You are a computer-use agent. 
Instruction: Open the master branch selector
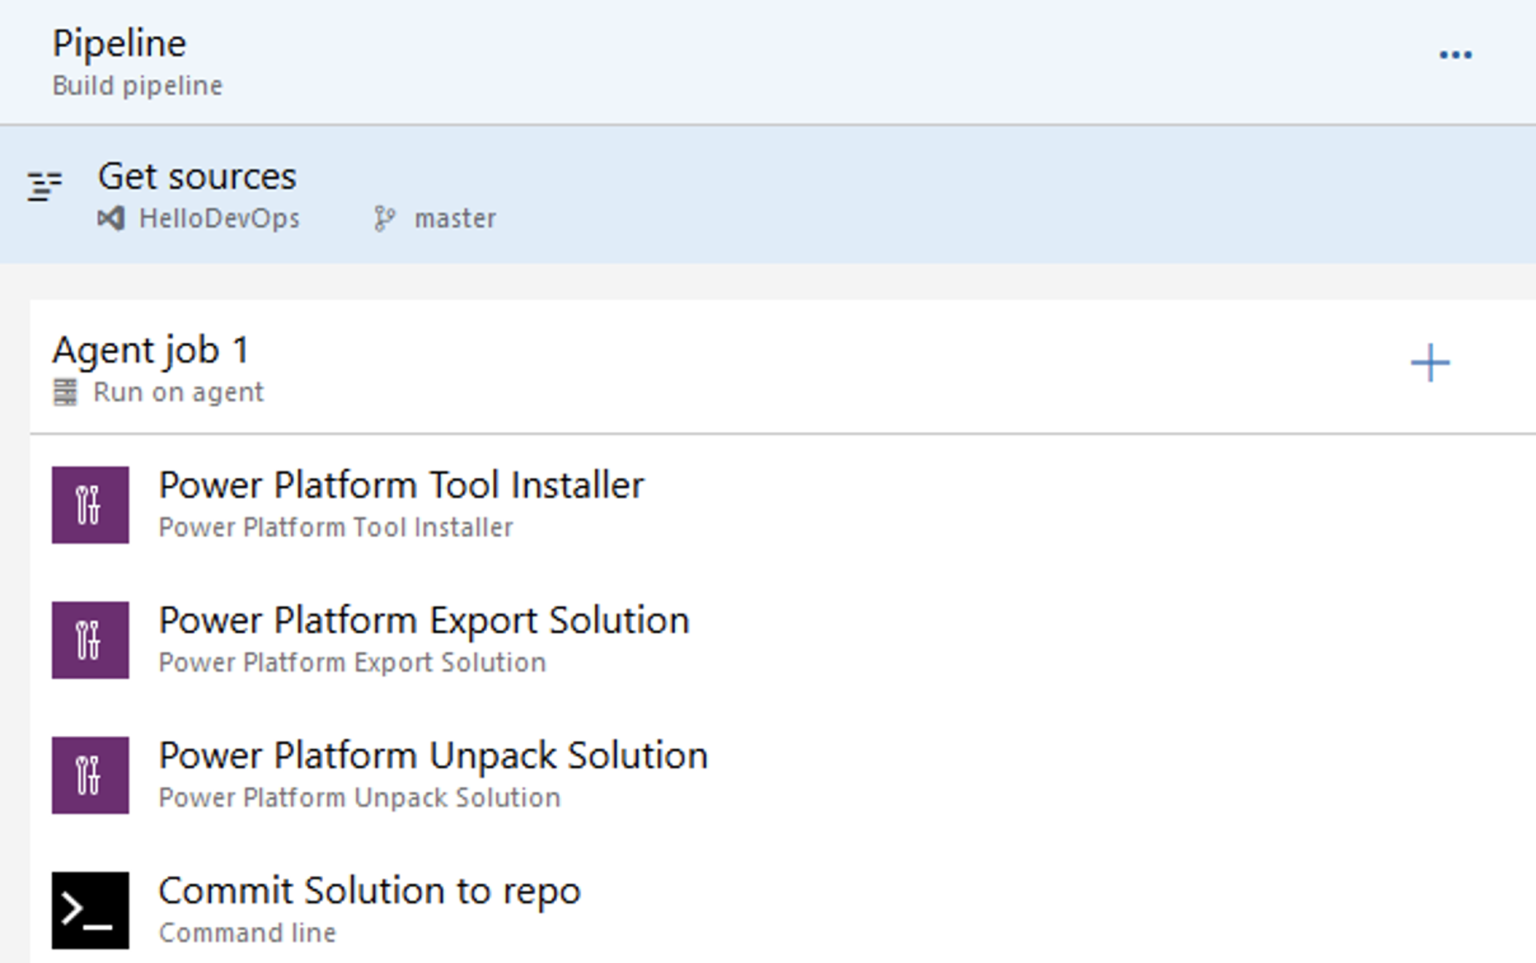(x=455, y=218)
